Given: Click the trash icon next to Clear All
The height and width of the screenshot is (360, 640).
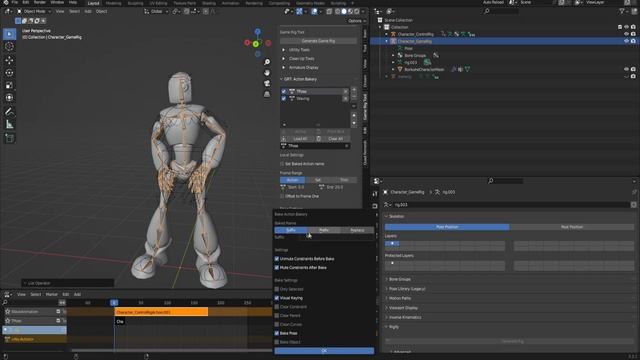Looking at the screenshot, I should click(319, 139).
